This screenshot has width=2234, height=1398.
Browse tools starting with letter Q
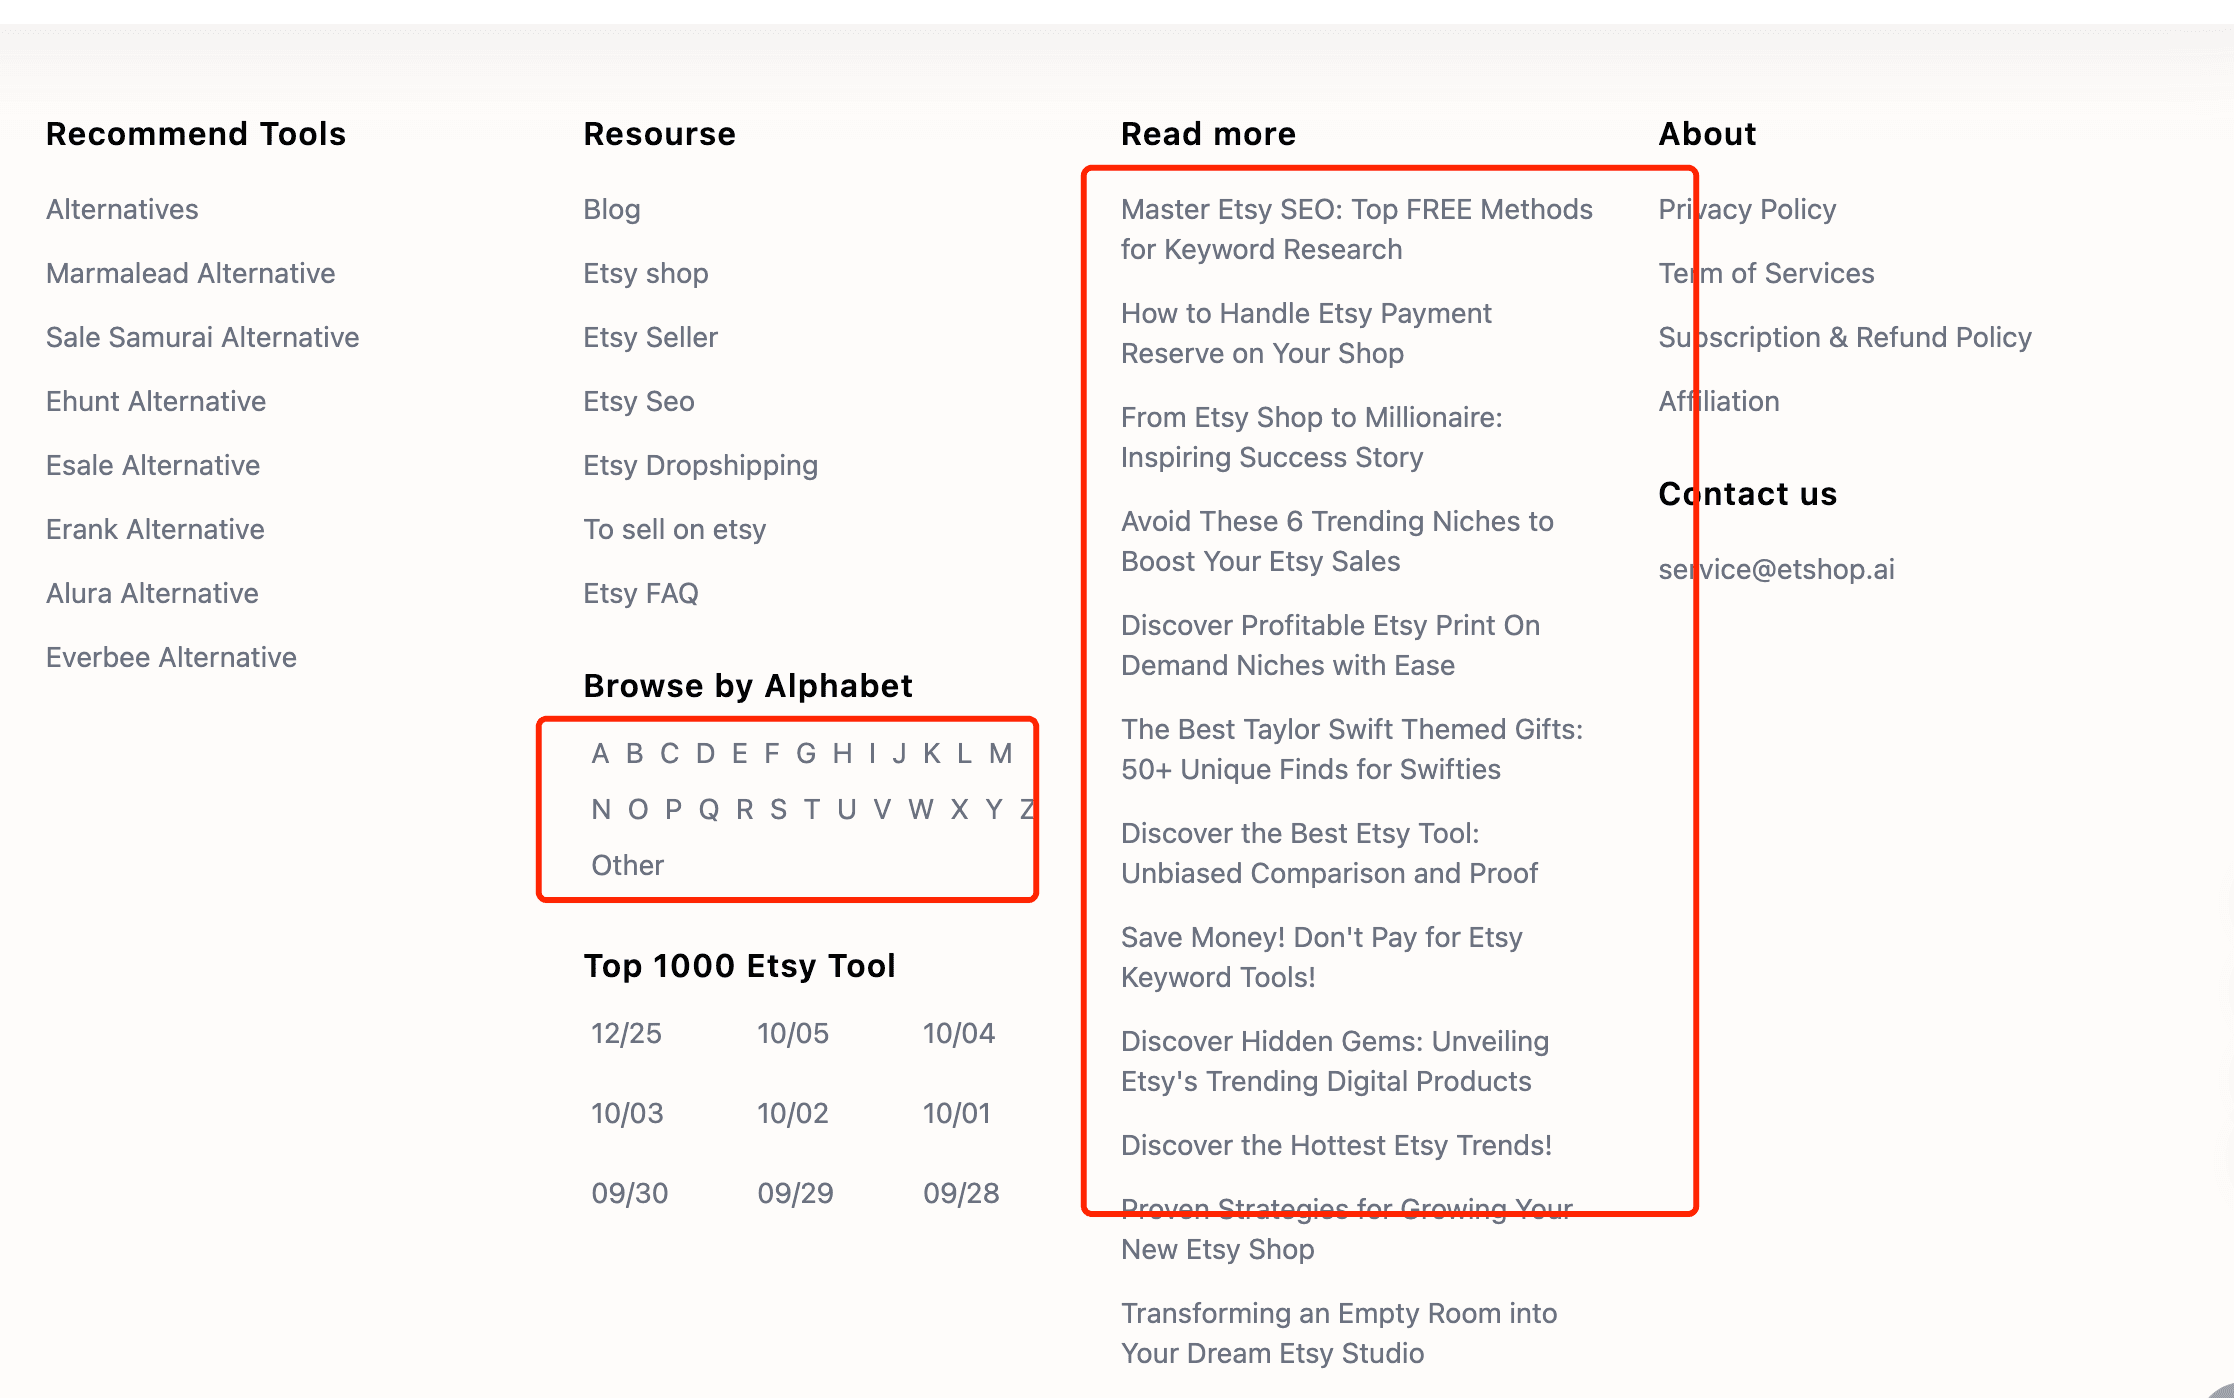pos(709,809)
